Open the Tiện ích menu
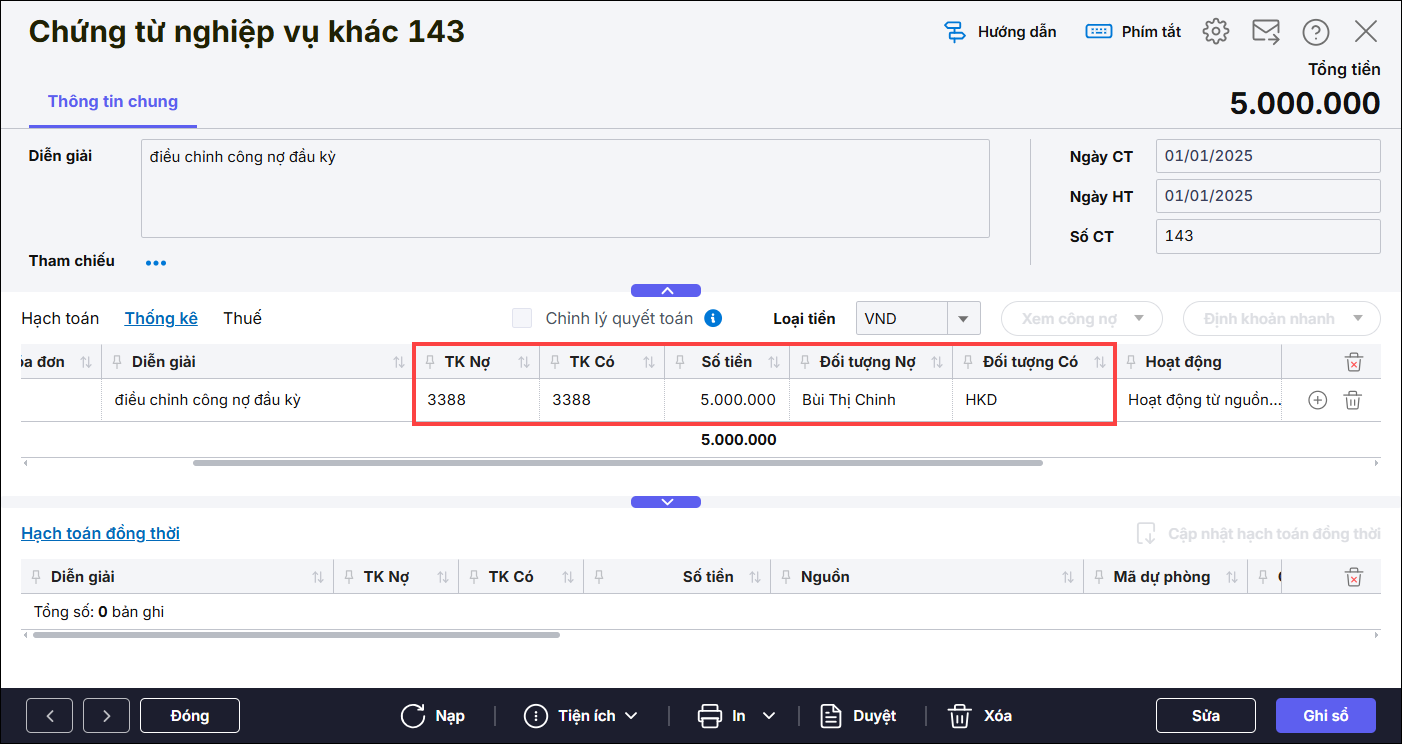This screenshot has height=744, width=1402. click(582, 716)
